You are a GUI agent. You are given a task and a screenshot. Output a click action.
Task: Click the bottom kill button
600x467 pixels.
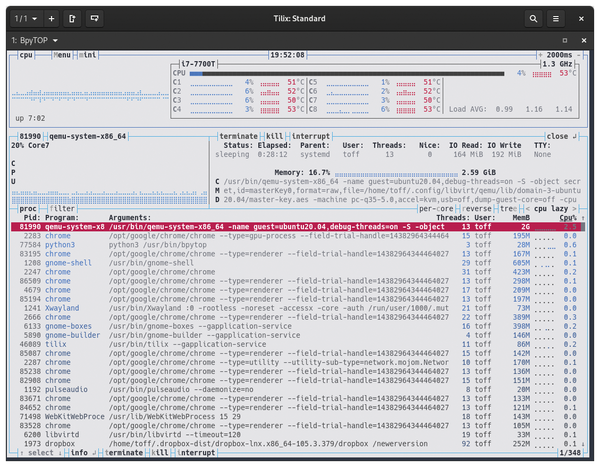pyautogui.click(x=160, y=453)
